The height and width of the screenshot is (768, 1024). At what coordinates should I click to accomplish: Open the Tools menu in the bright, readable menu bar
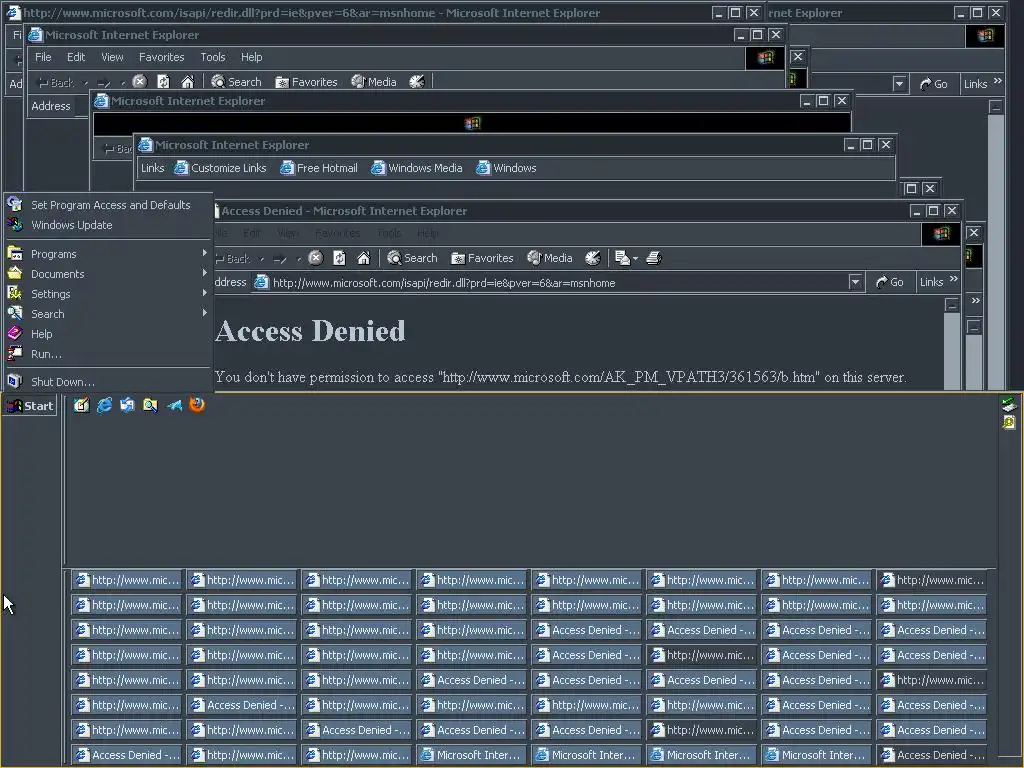click(x=213, y=57)
